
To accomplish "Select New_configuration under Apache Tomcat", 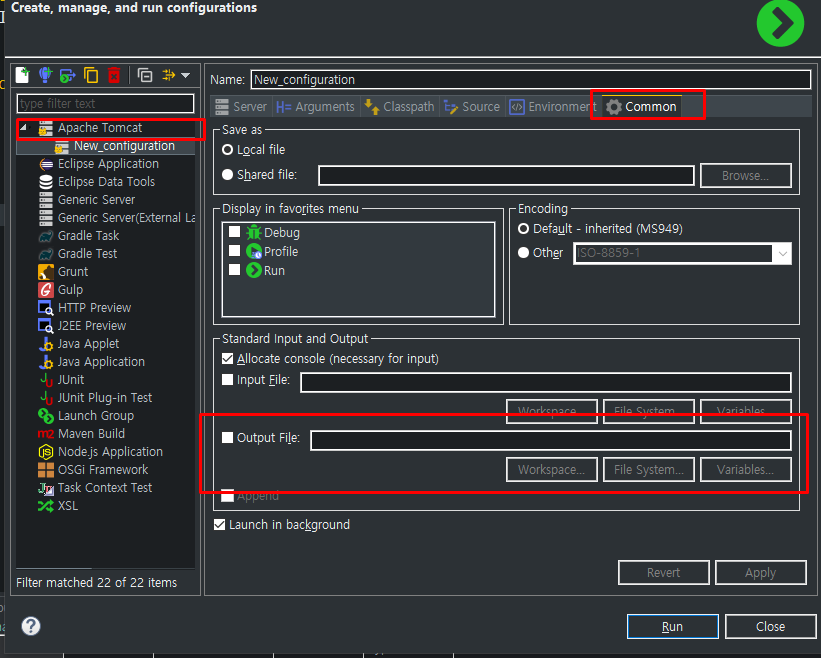I will 124,146.
